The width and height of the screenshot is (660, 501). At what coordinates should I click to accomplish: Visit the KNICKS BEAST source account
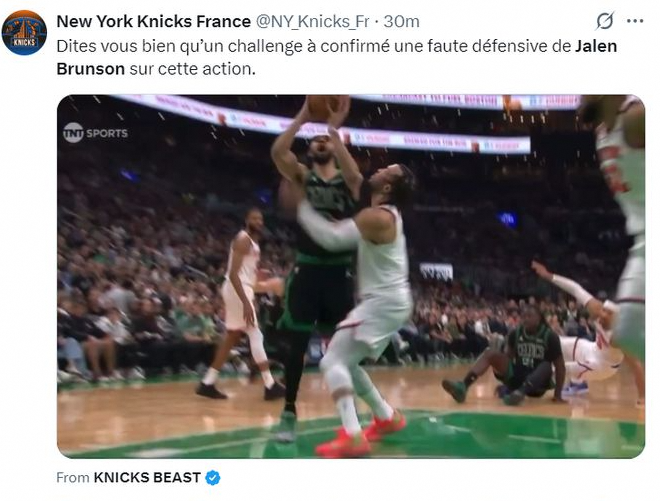tap(147, 477)
